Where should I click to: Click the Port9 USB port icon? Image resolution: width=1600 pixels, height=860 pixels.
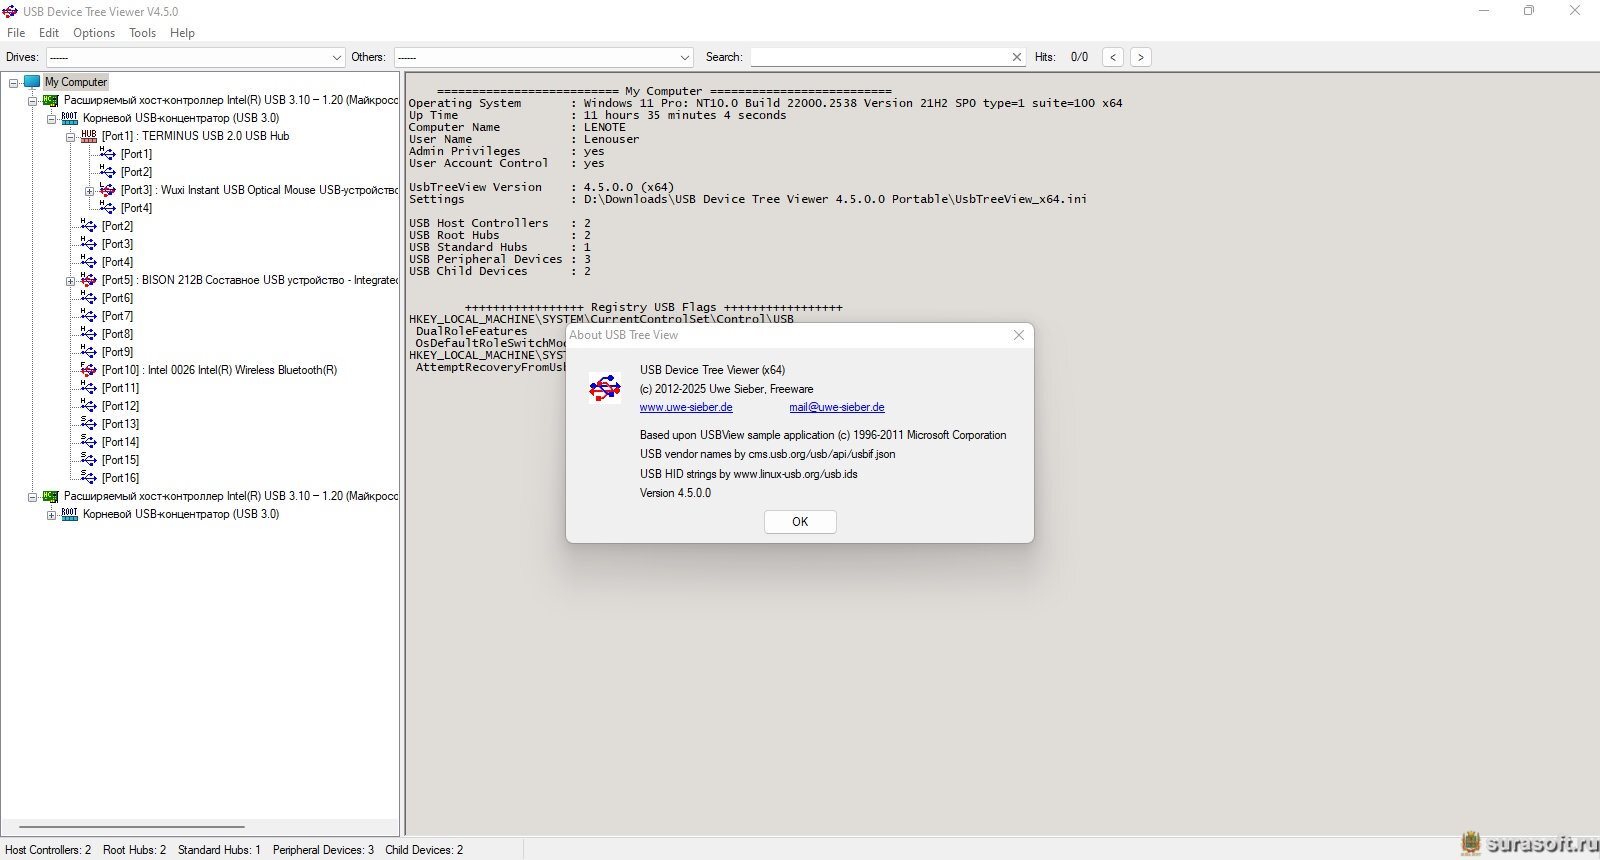pyautogui.click(x=88, y=352)
